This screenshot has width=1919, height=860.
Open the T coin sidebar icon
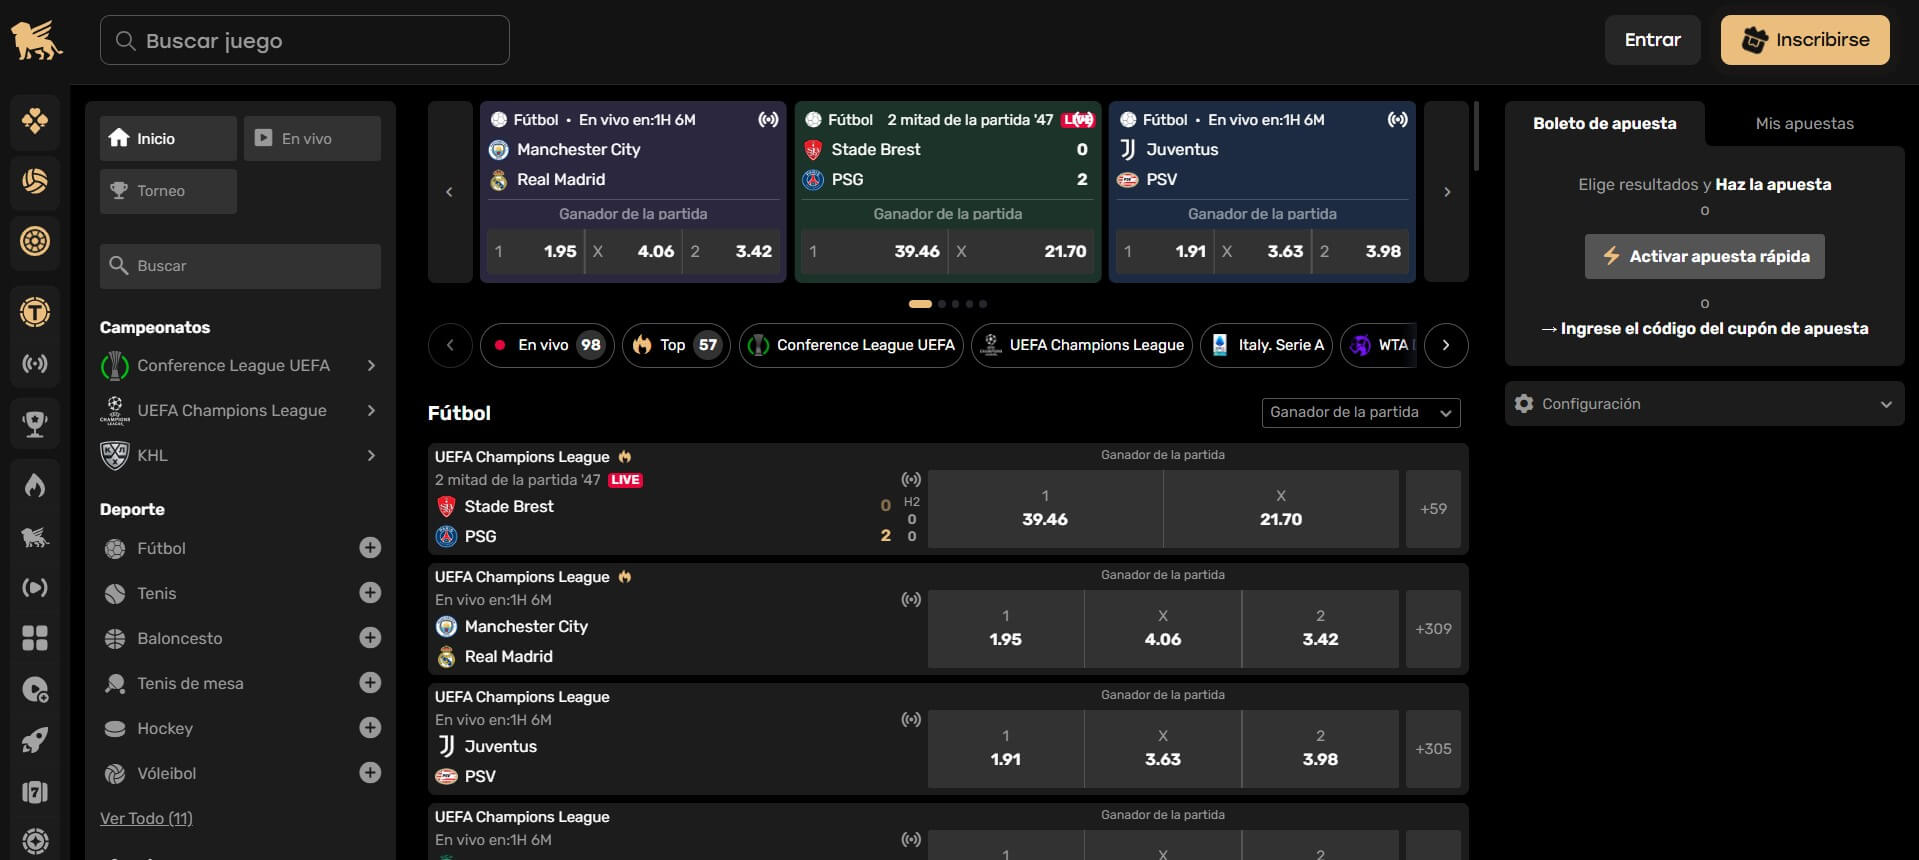[x=35, y=312]
